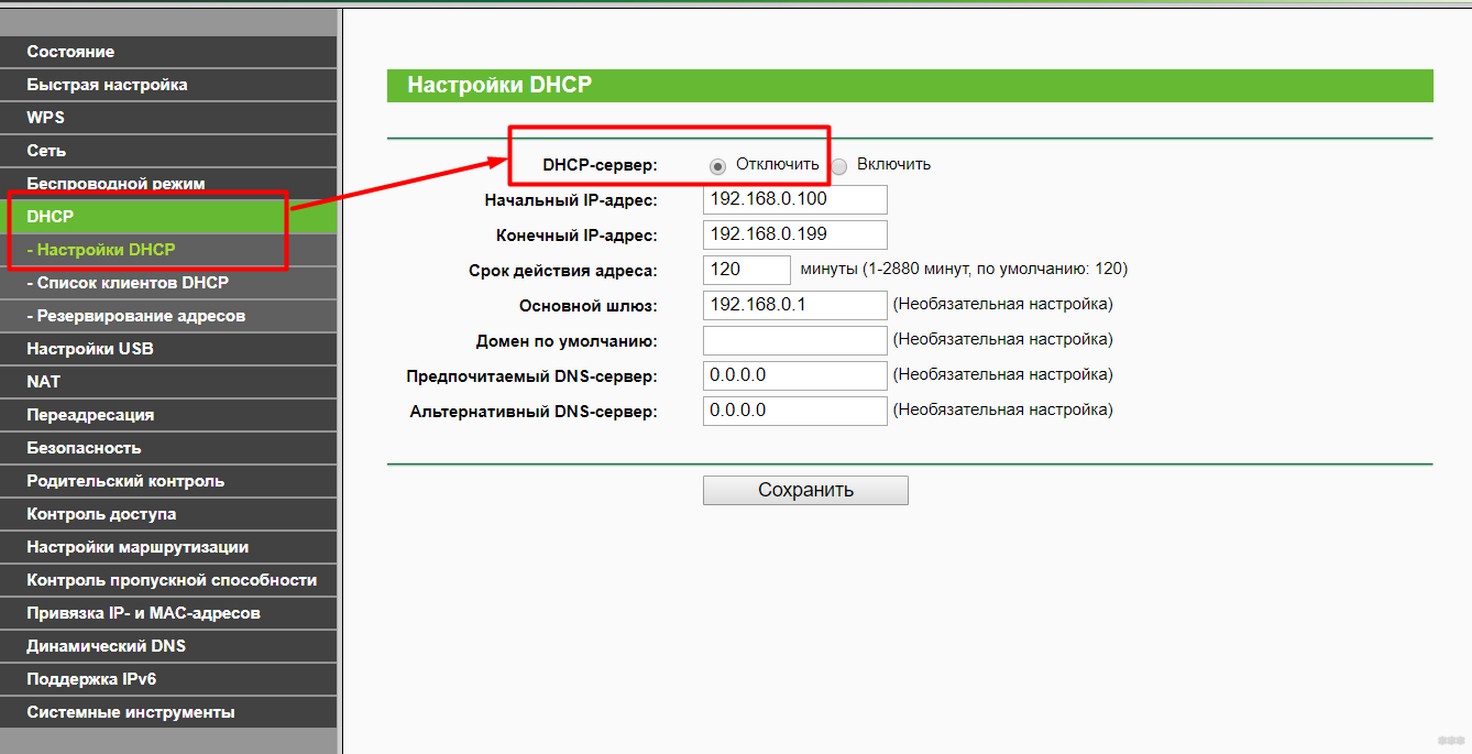The width and height of the screenshot is (1472, 754).
Task: Open Динамический DNS settings
Action: click(168, 646)
